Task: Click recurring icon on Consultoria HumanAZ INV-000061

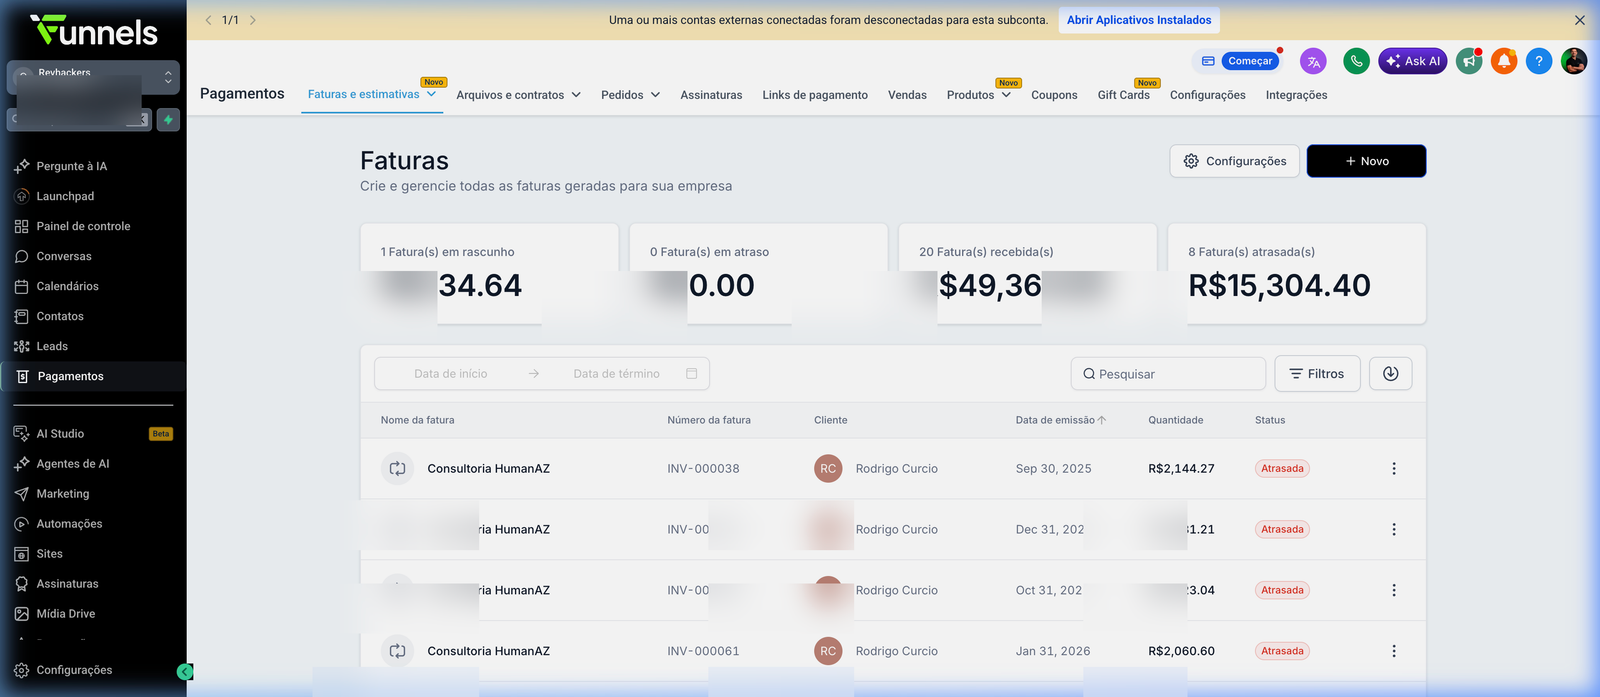Action: click(397, 651)
